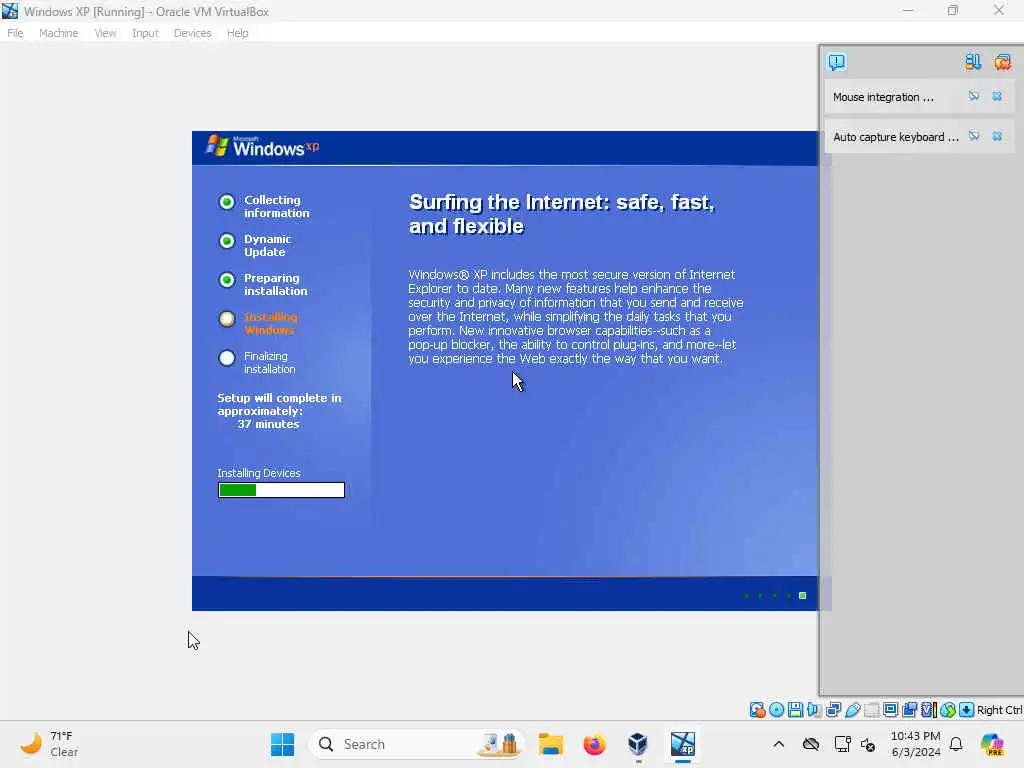Screen dimensions: 1024x768
Task: Click the '37 minutes' remaining time text
Action: tap(268, 424)
